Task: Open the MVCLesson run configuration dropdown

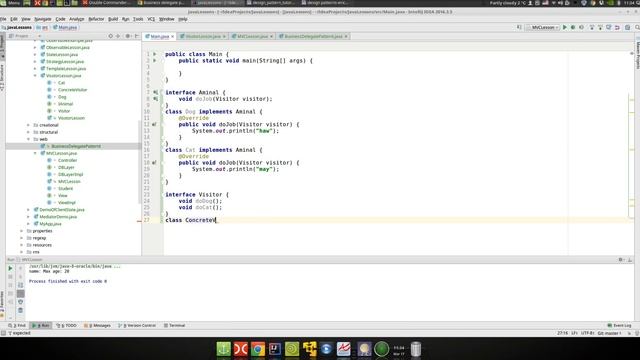Action: click(543, 27)
